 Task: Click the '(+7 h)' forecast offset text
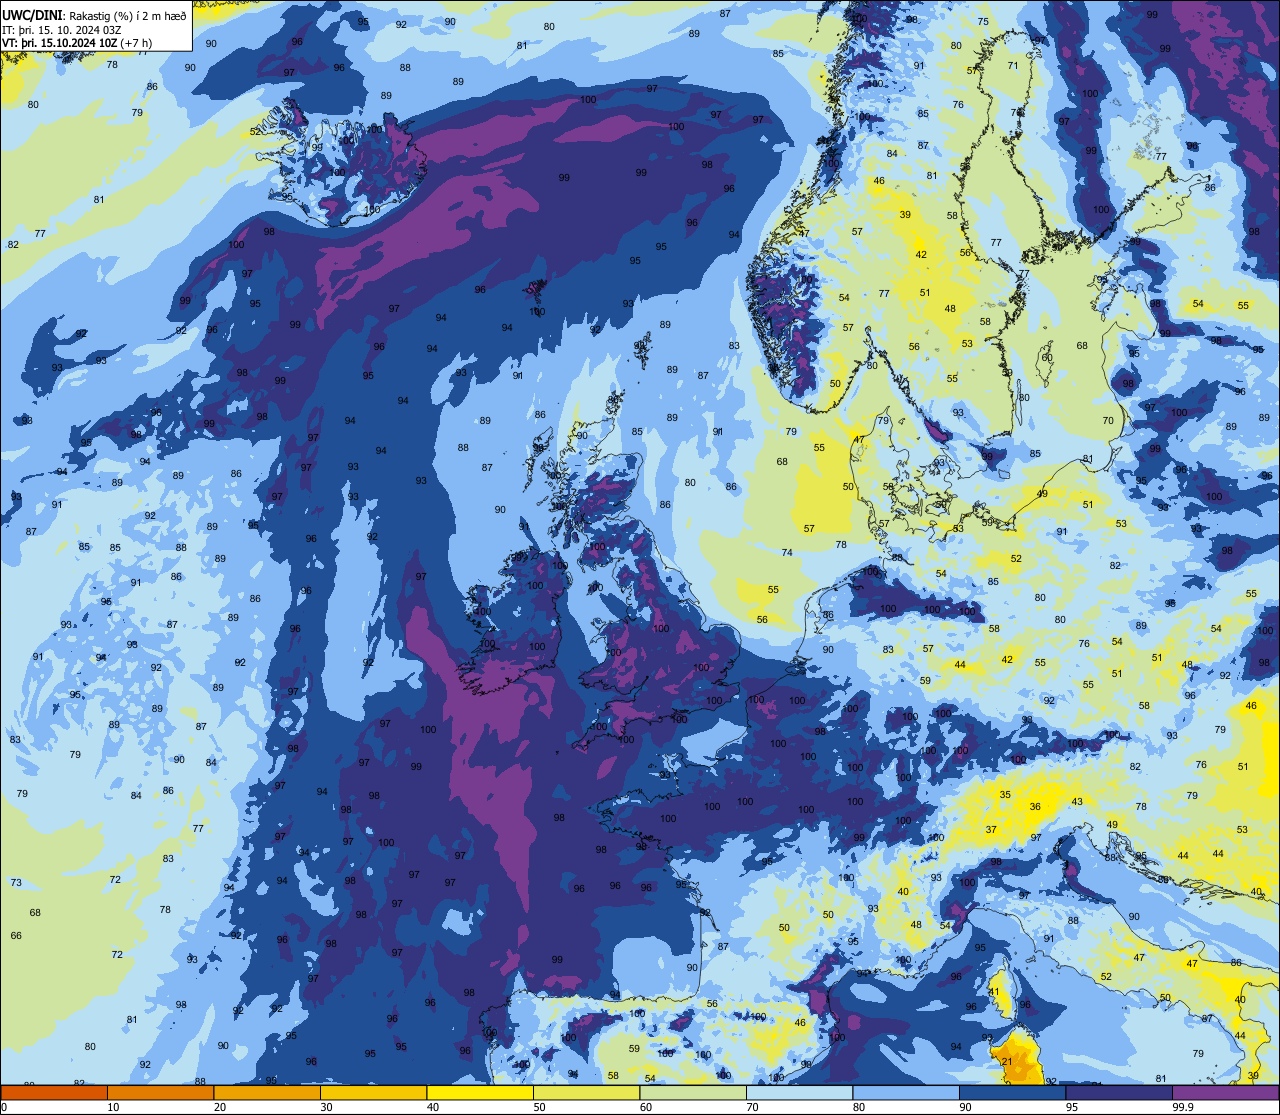click(x=135, y=42)
